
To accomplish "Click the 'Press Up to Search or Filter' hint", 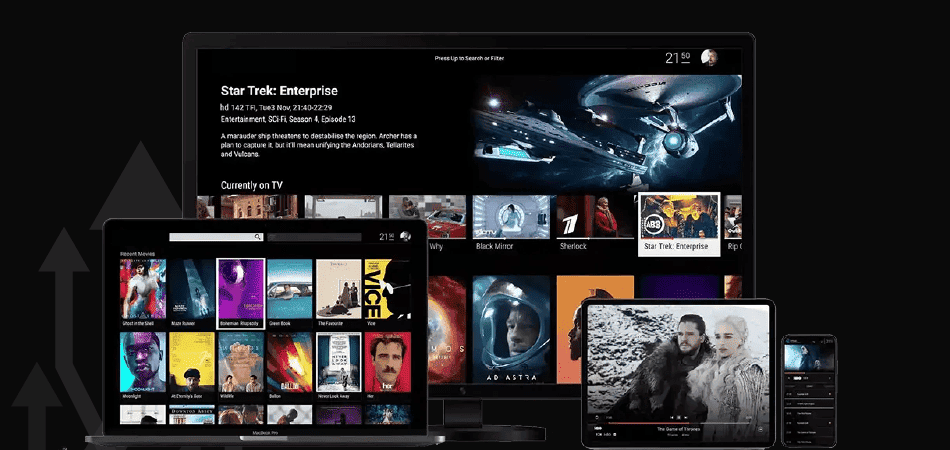I will (x=469, y=58).
